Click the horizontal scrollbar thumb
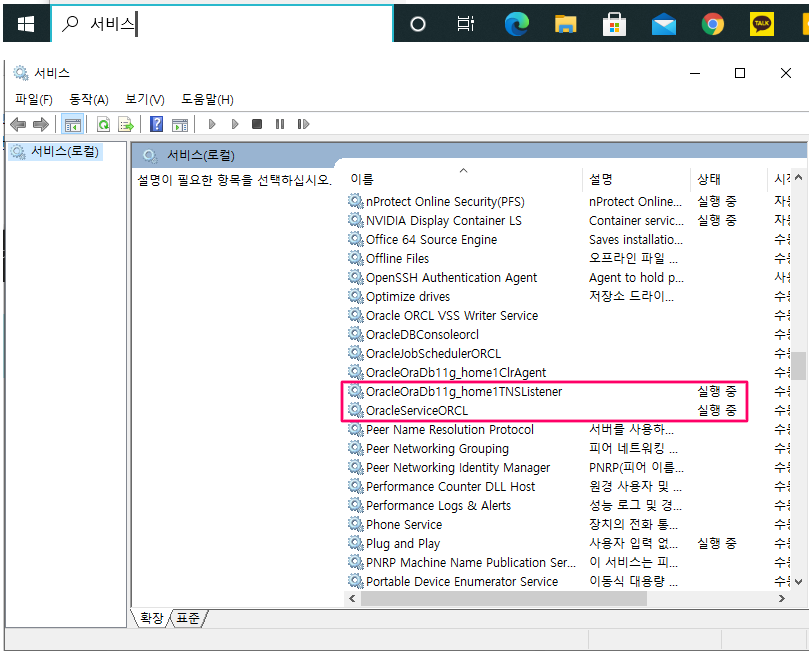Image resolution: width=809 pixels, height=653 pixels. [x=504, y=599]
